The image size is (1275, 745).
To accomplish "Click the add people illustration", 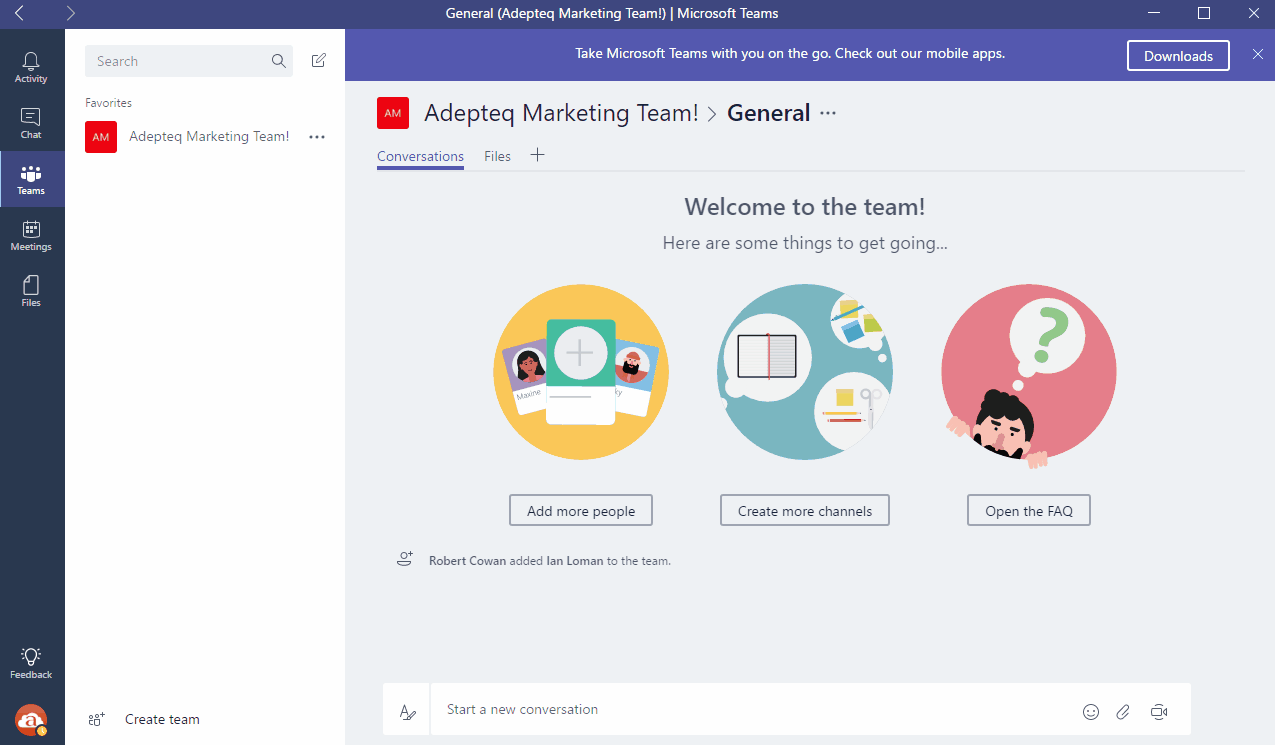I will 581,373.
